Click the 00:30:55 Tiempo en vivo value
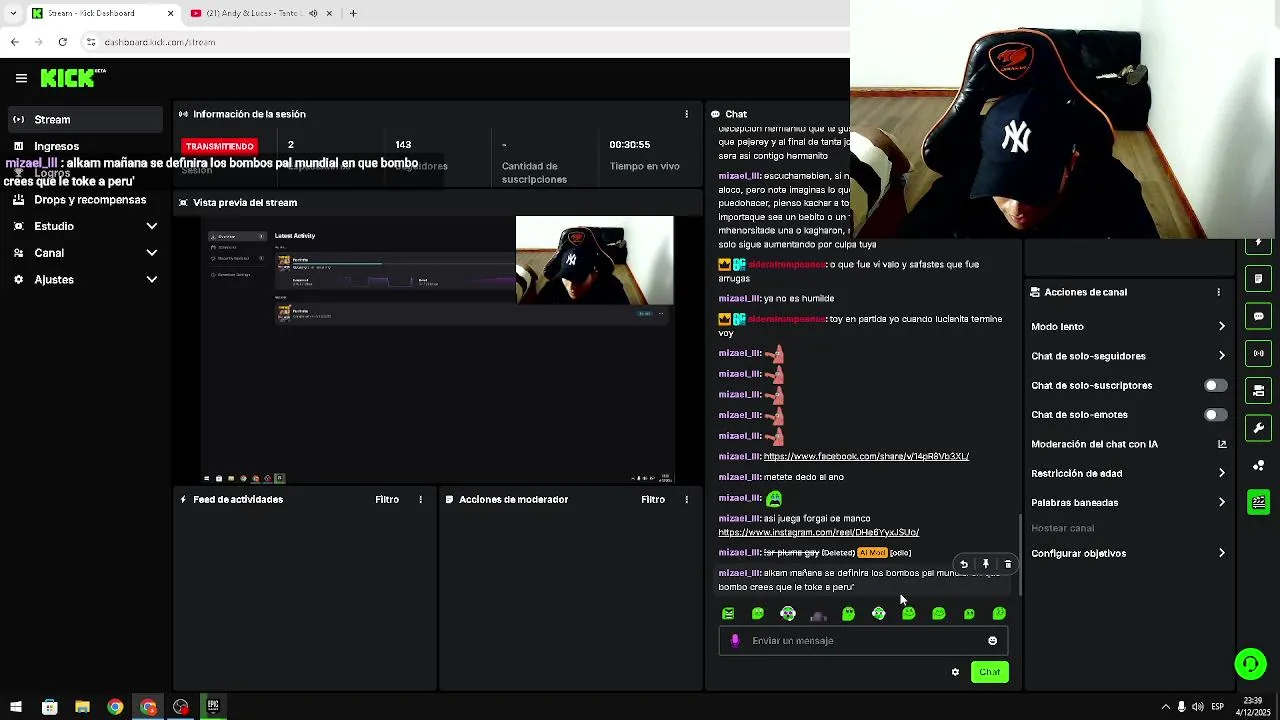This screenshot has height=720, width=1280. coord(630,145)
